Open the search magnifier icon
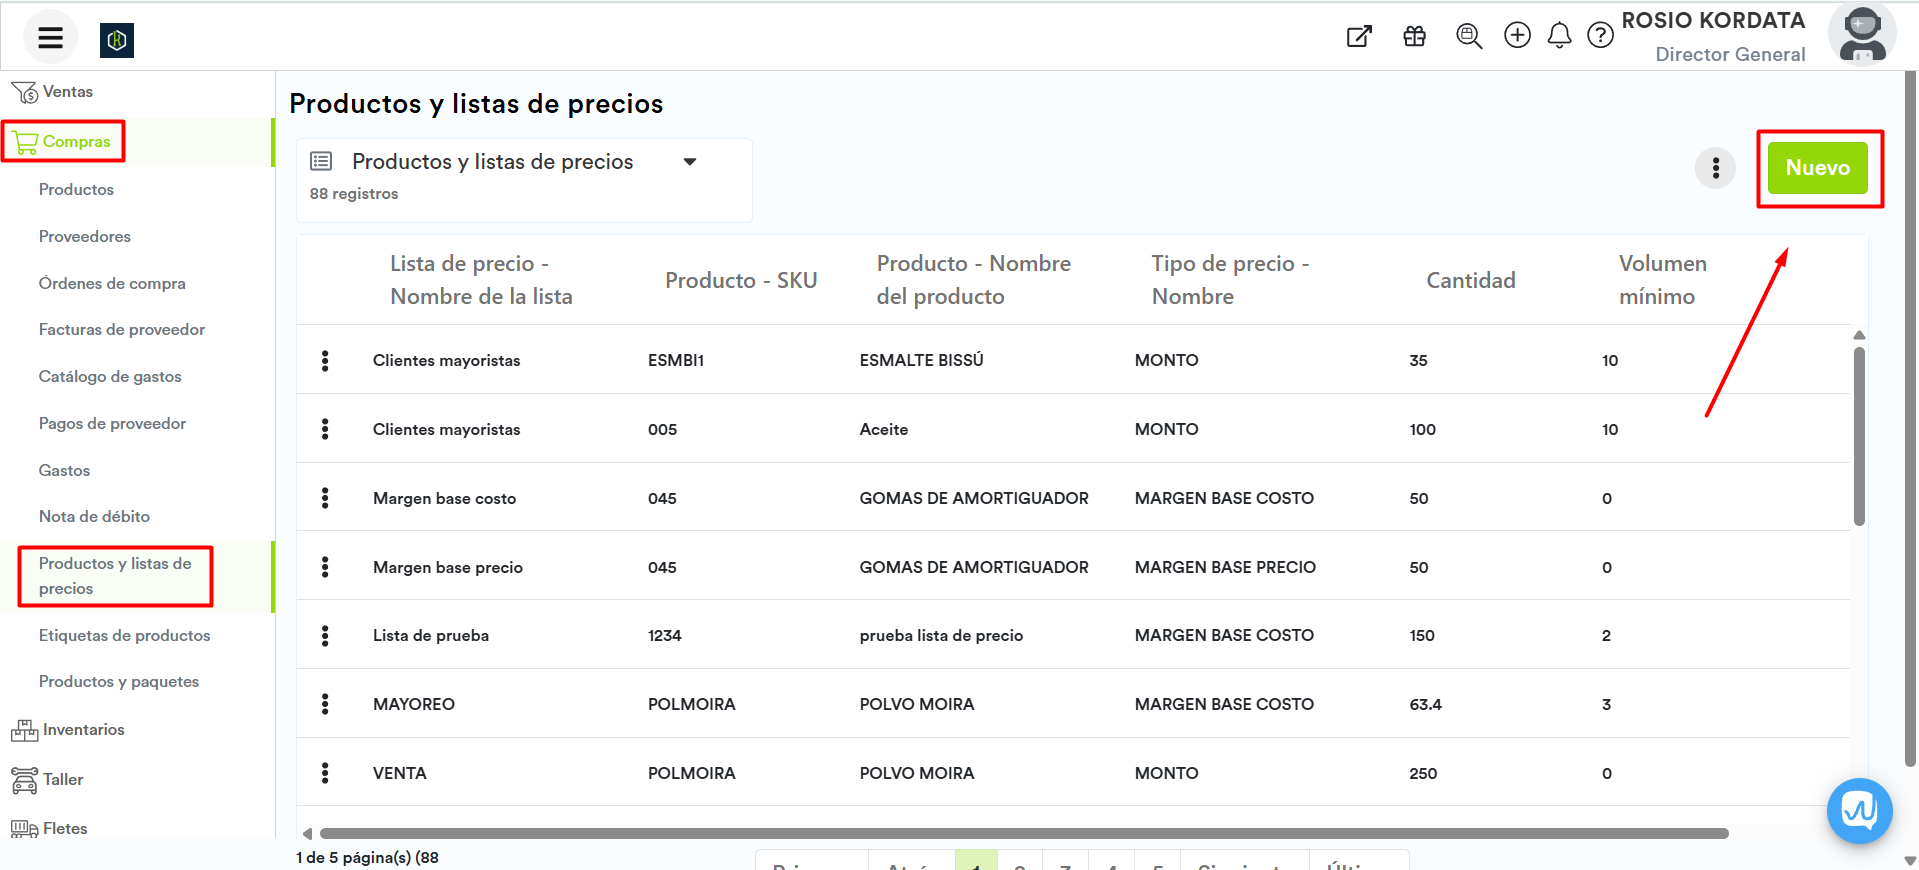 point(1468,37)
